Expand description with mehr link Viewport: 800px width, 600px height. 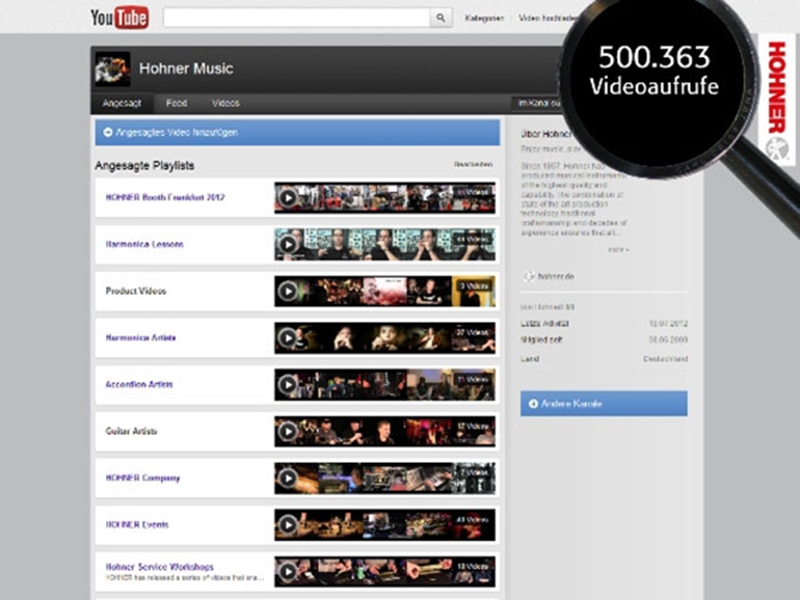tap(618, 249)
